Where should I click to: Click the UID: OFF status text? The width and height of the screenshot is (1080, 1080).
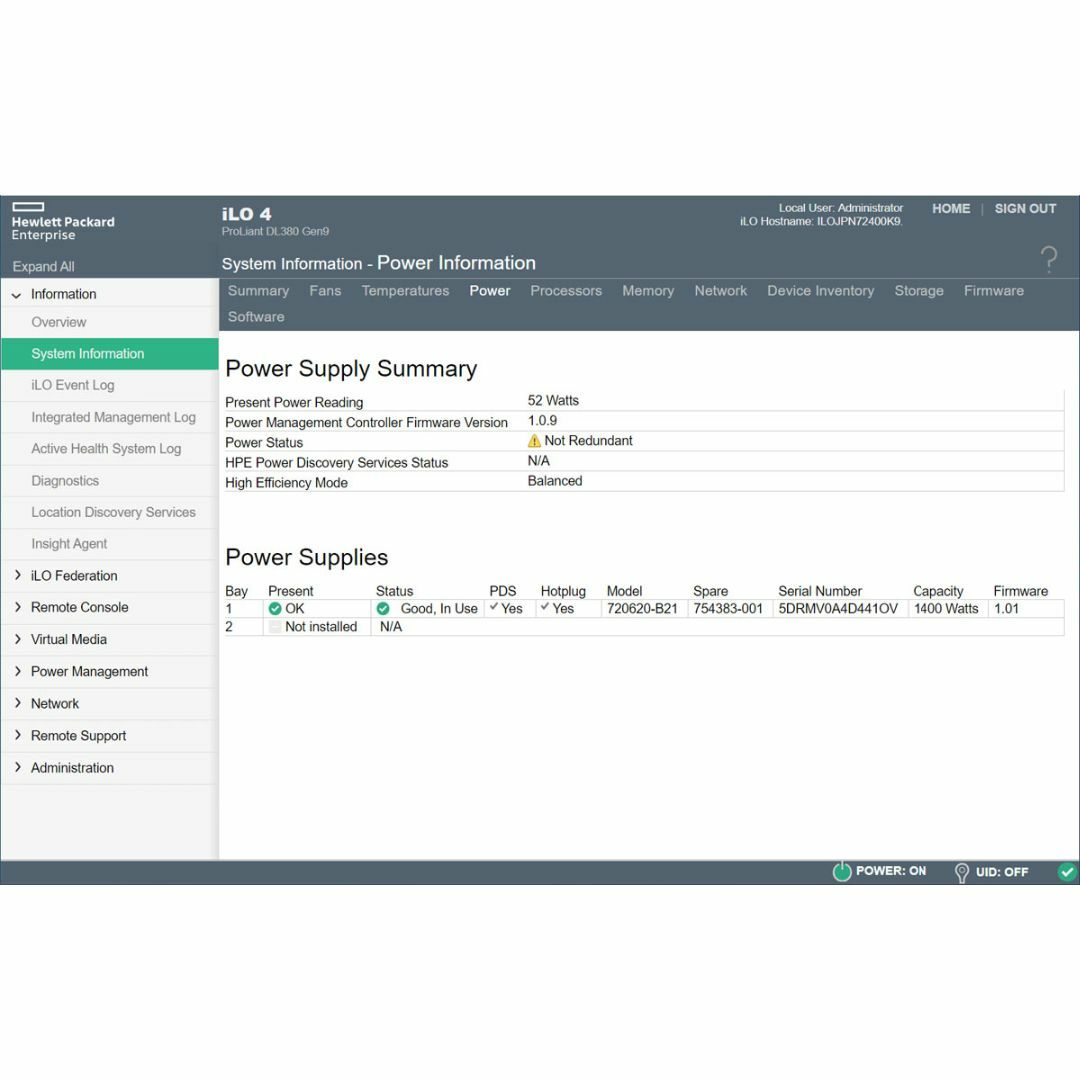coord(1001,872)
